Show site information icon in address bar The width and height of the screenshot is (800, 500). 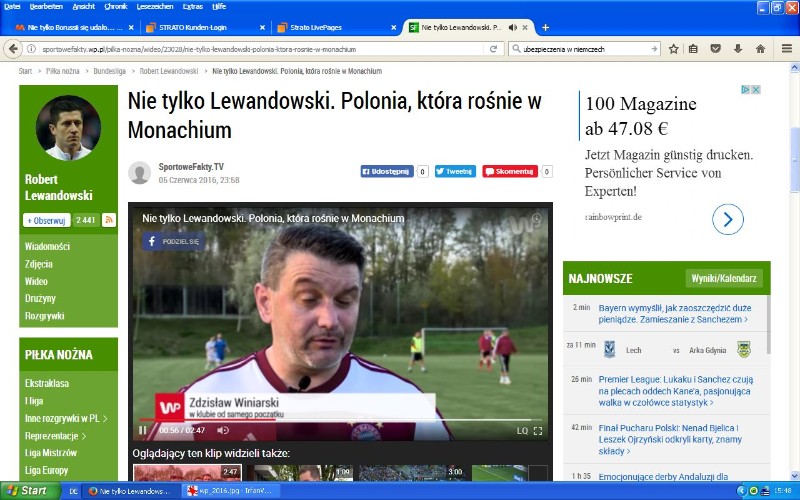[31, 49]
